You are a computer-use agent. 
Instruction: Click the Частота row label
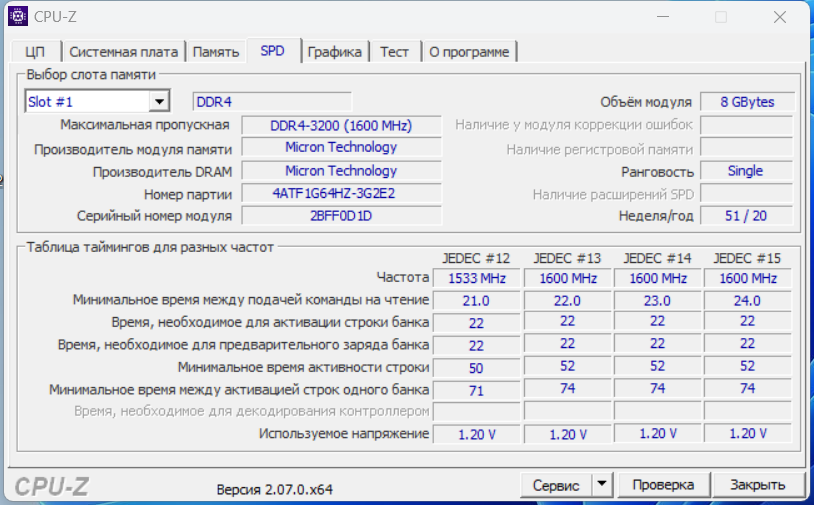[x=403, y=278]
